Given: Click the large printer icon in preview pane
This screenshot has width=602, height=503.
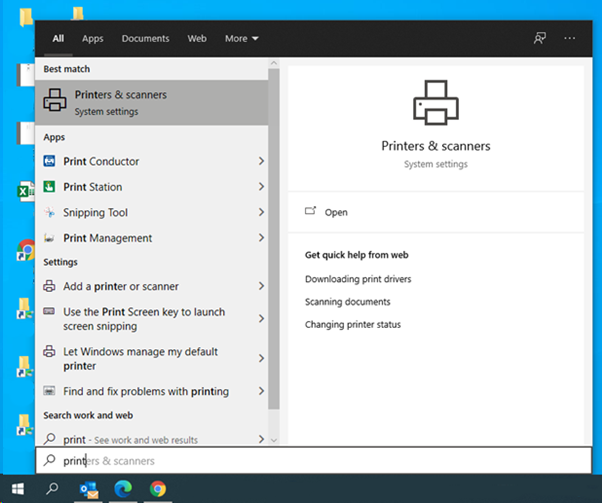Looking at the screenshot, I should (x=436, y=103).
